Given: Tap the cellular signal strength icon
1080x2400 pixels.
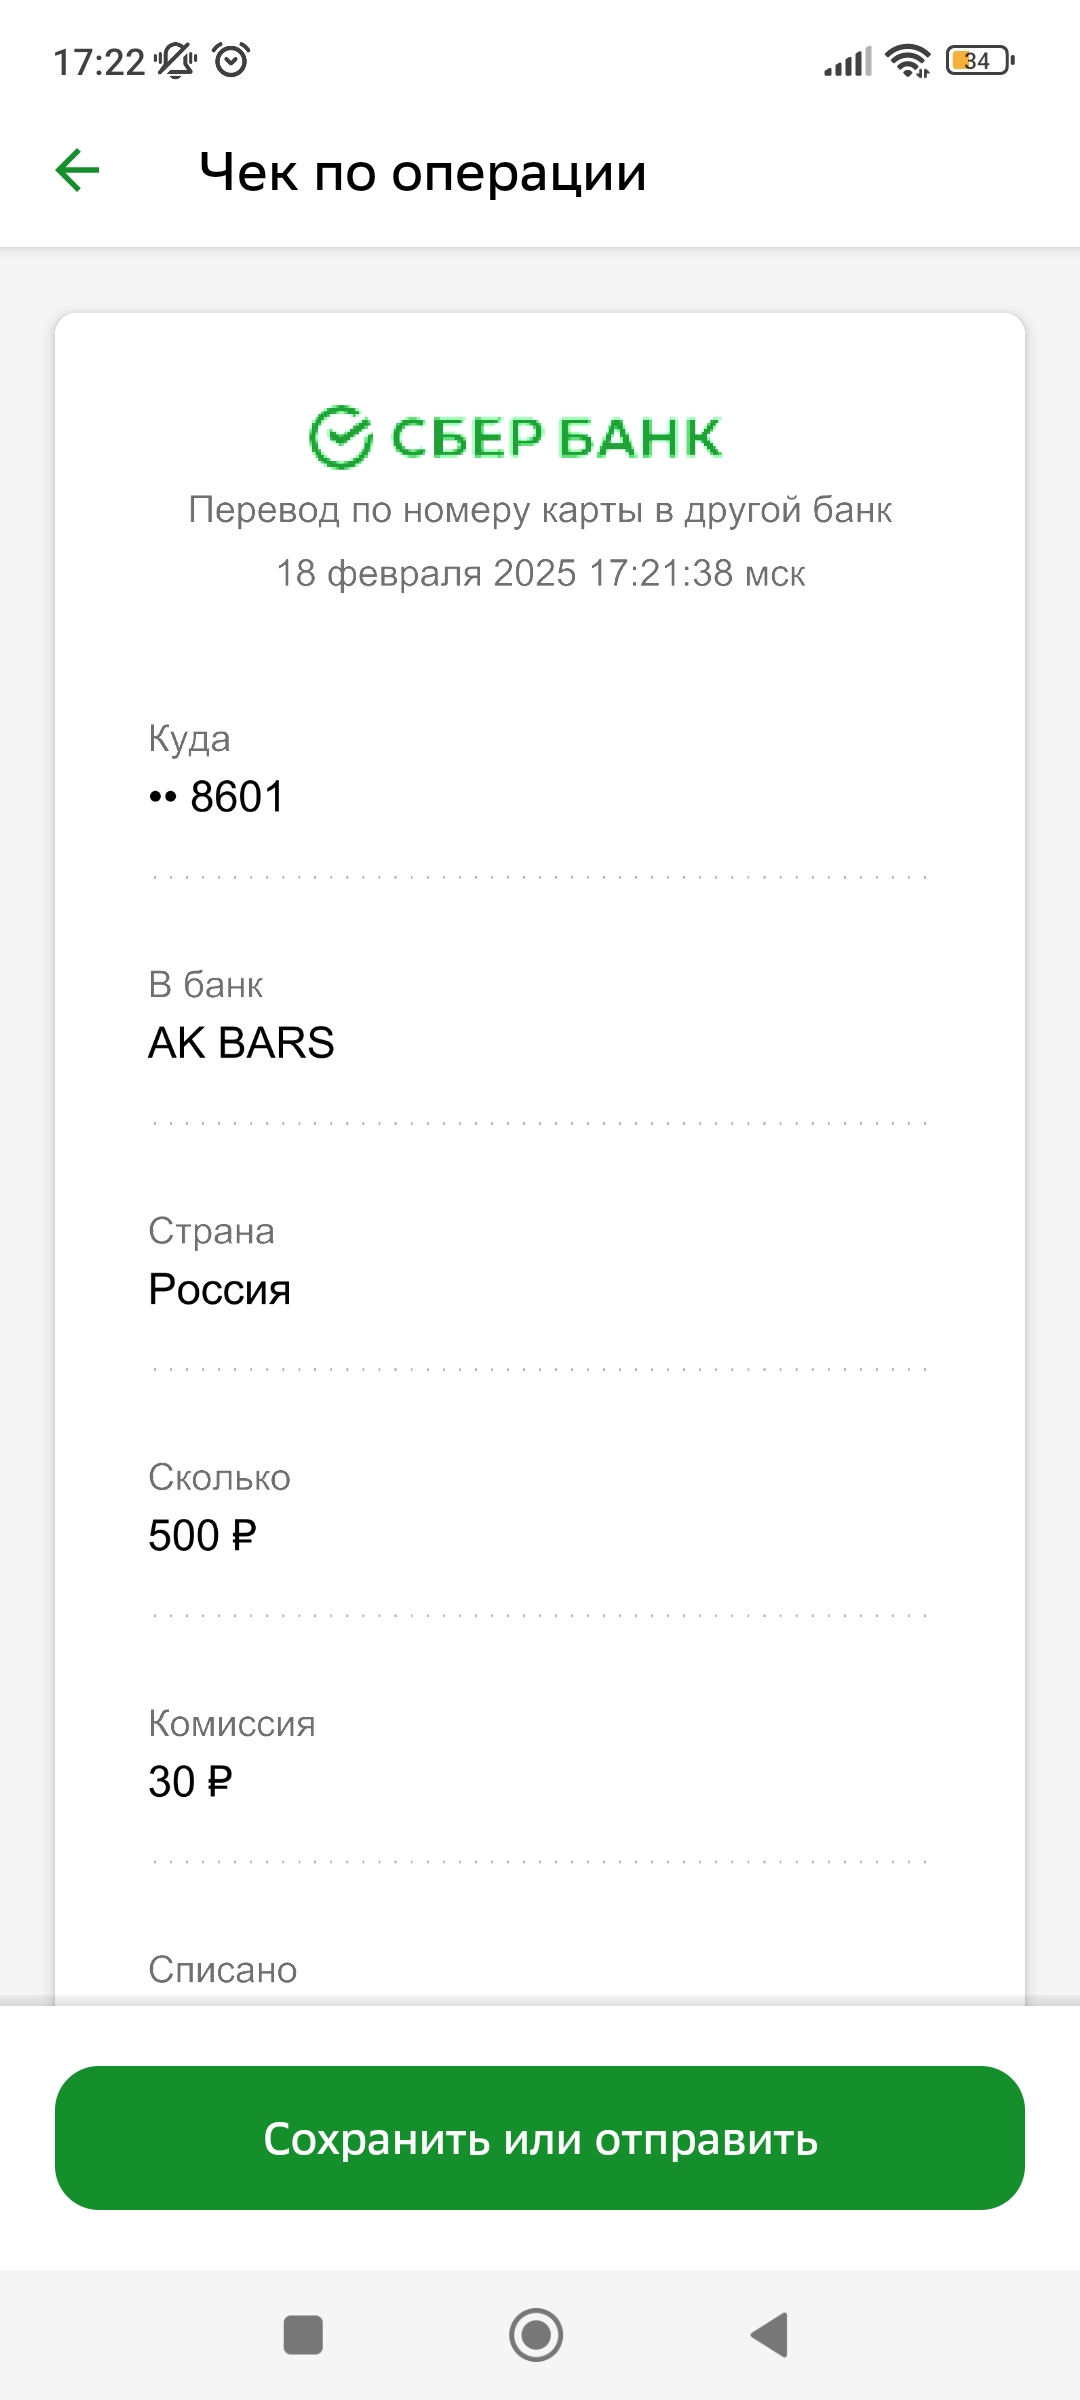Looking at the screenshot, I should 848,62.
